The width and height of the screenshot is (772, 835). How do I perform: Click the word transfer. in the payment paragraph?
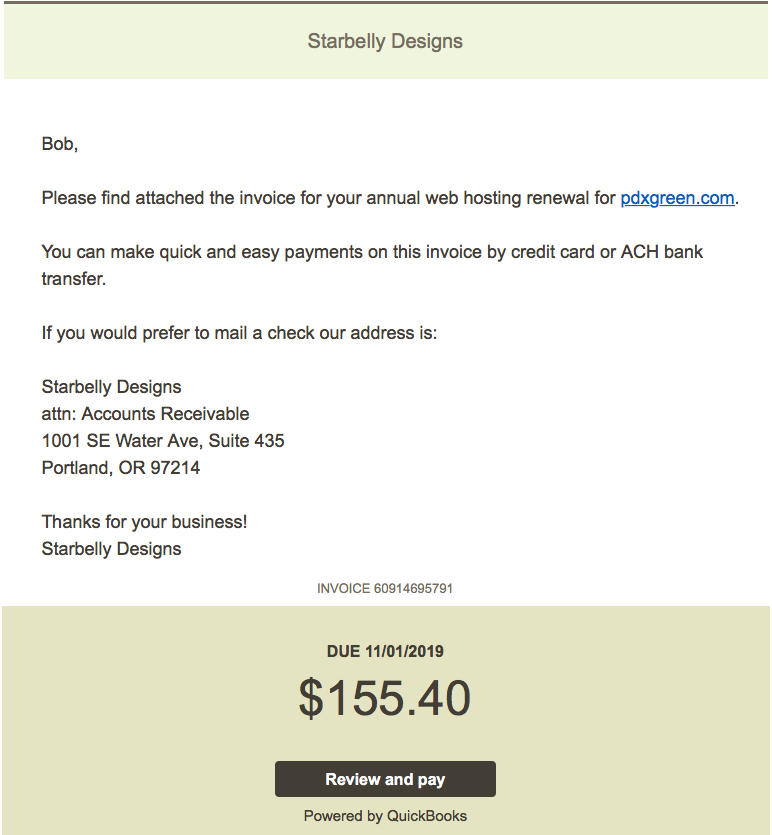pos(74,279)
